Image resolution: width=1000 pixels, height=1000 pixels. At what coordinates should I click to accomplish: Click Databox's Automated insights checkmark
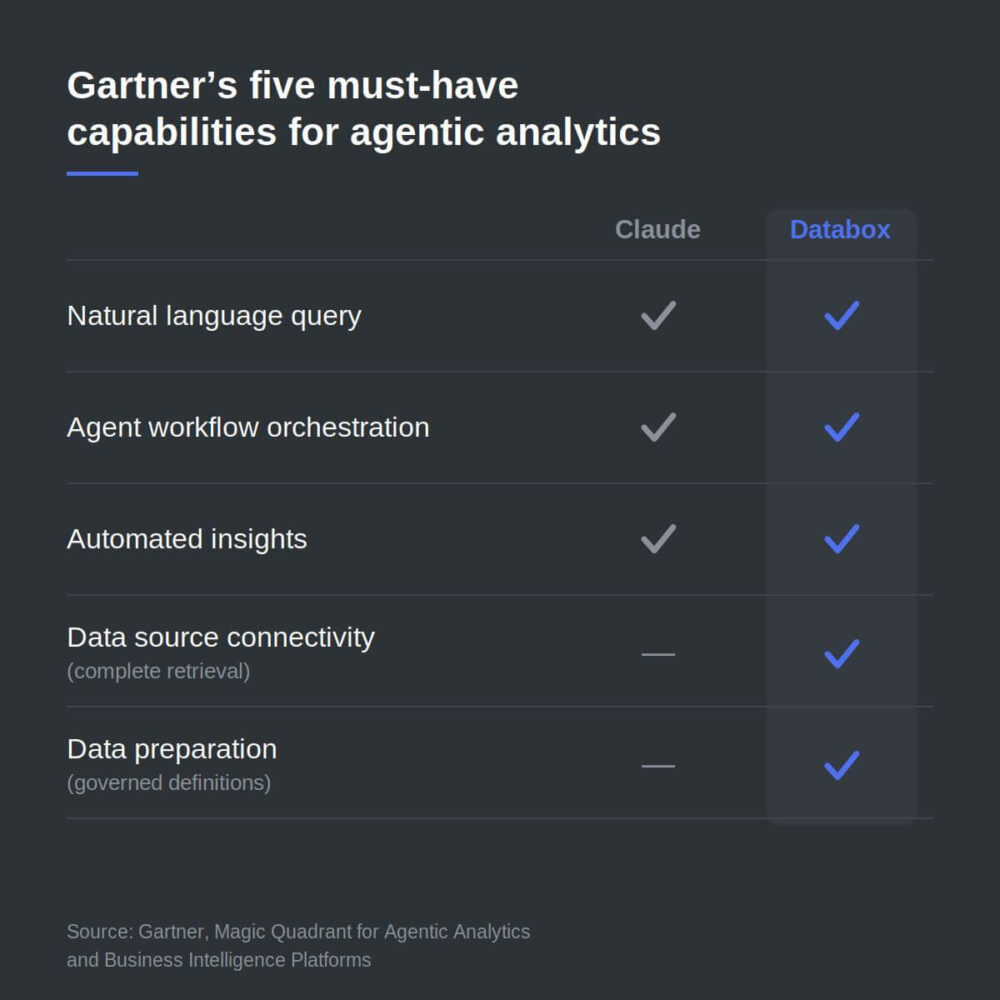pos(842,539)
